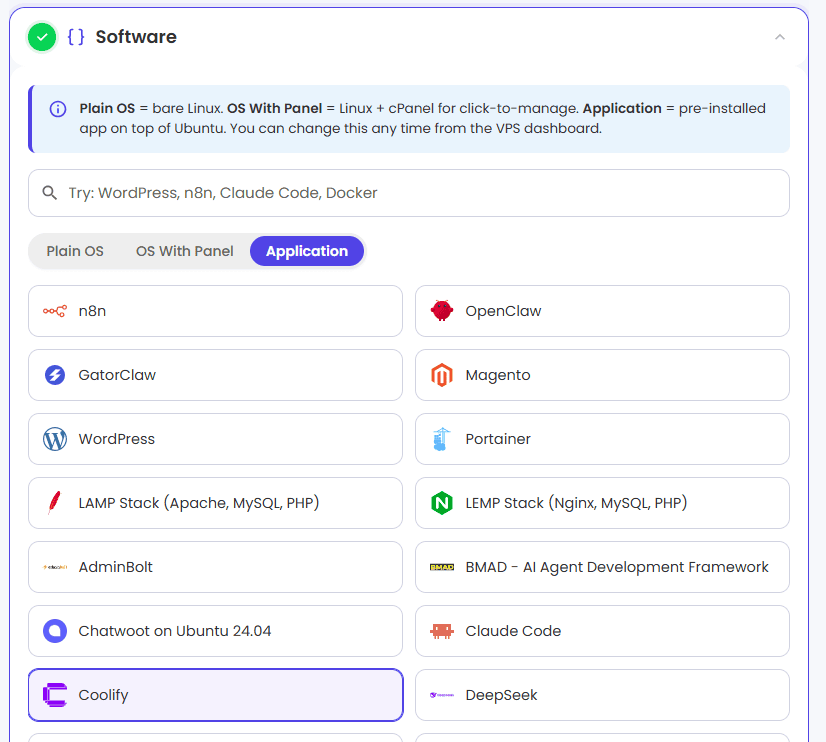This screenshot has width=826, height=742.
Task: Click the WordPress W logo icon
Action: [x=55, y=439]
